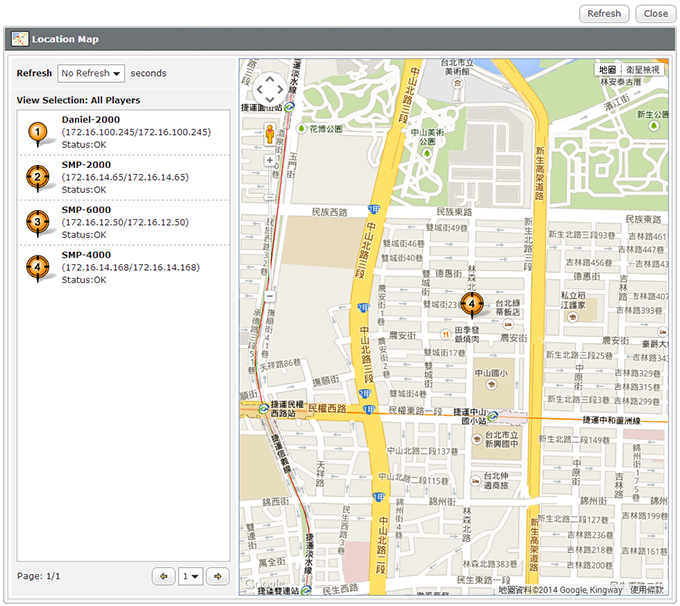Image resolution: width=680 pixels, height=606 pixels.
Task: Zoom out with the map minus button
Action: click(270, 296)
